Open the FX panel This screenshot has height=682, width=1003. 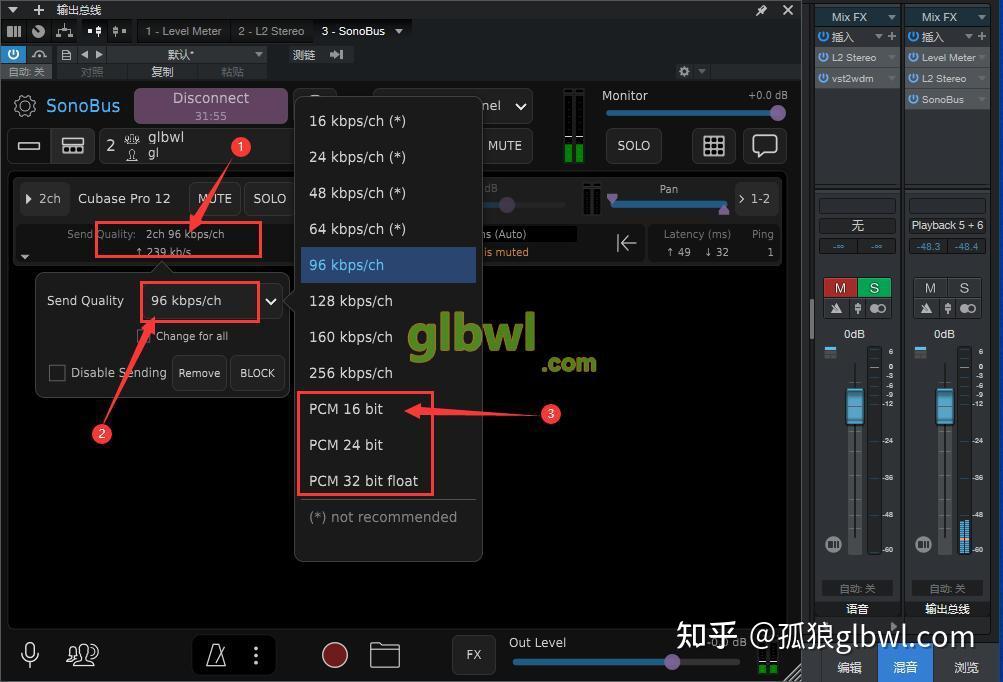[x=473, y=654]
